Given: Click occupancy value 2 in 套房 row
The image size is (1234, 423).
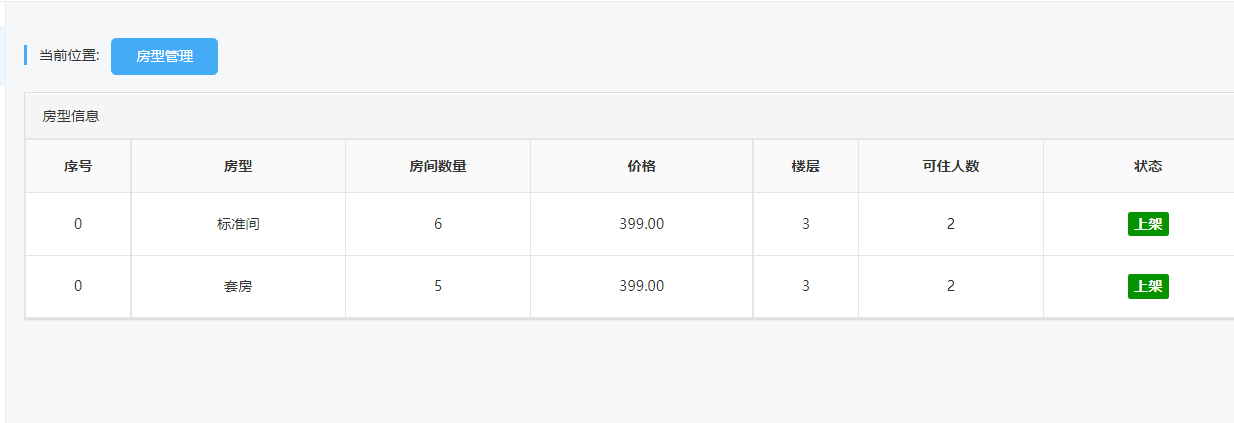Looking at the screenshot, I should [x=950, y=286].
